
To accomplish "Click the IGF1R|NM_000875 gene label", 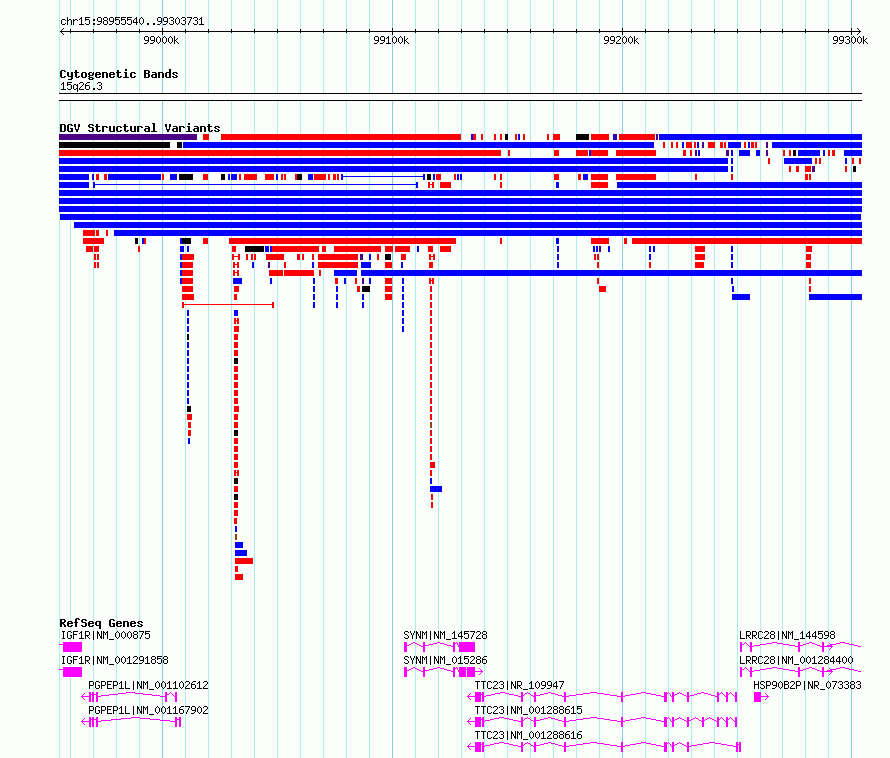I will (x=106, y=635).
